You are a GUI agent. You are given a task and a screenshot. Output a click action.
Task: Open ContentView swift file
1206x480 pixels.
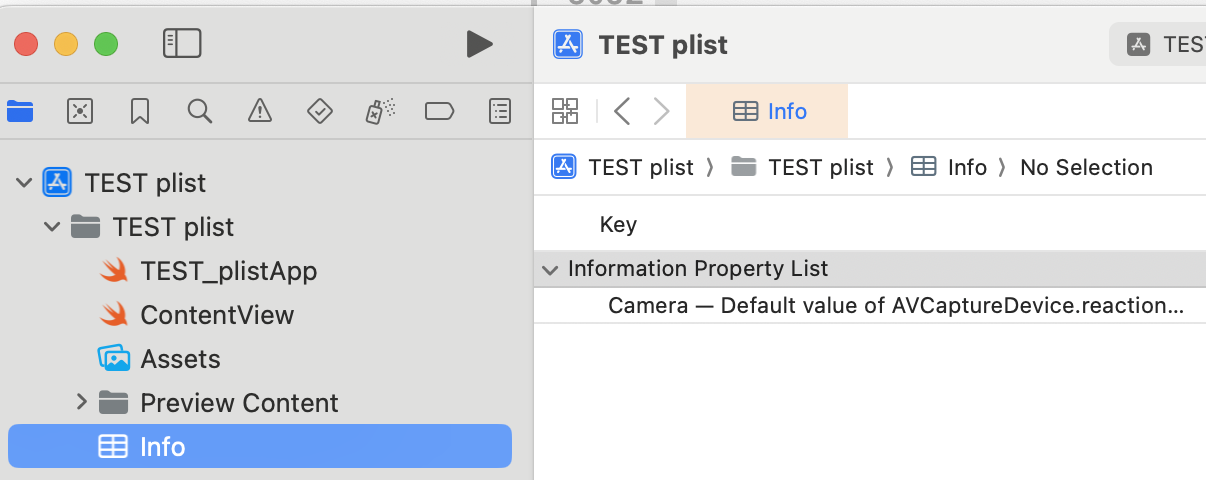[217, 315]
